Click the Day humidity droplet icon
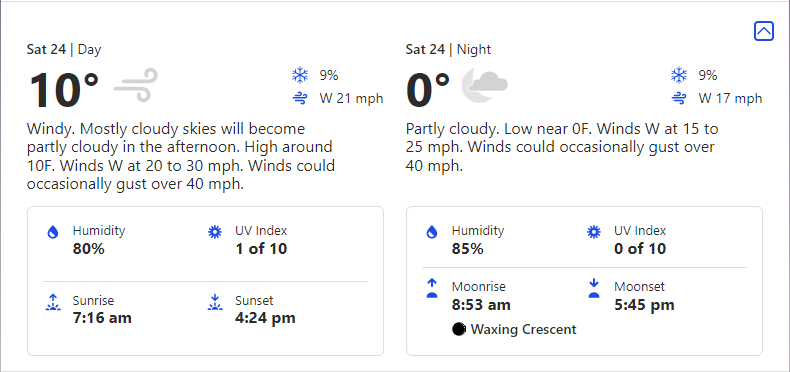This screenshot has width=790, height=372. coord(53,232)
